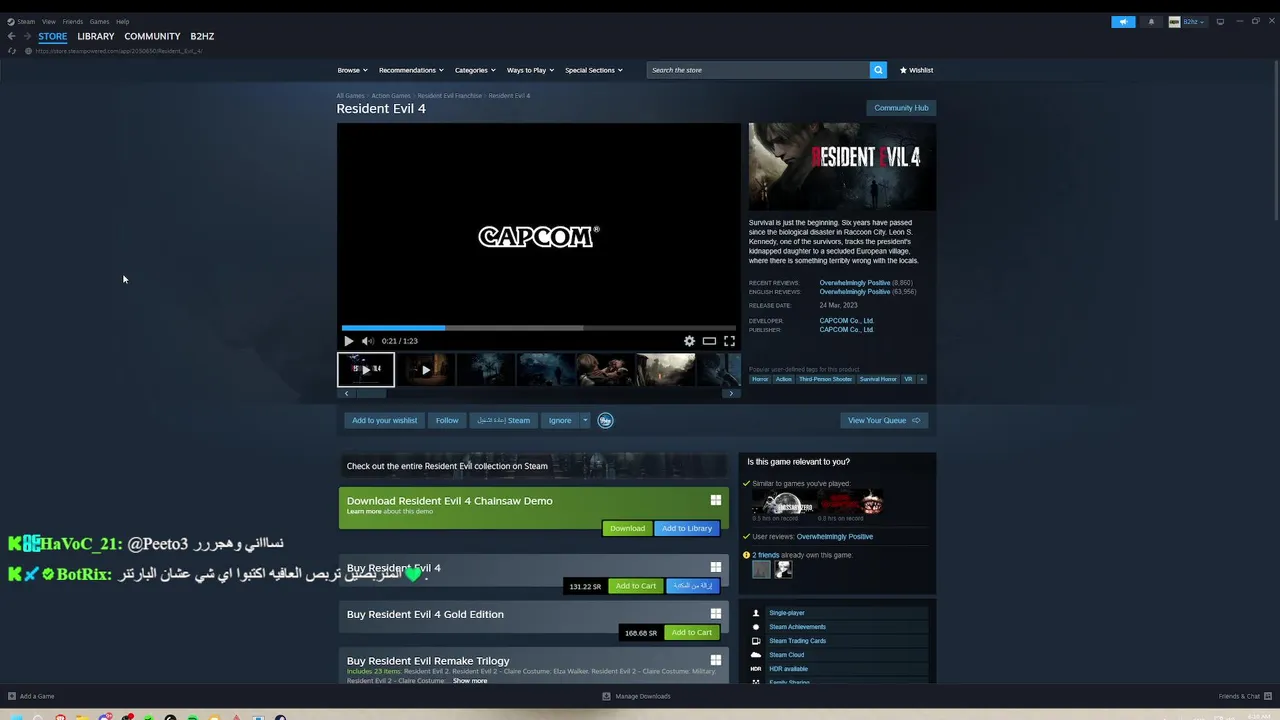Open the ignore options dropdown arrow
1280x720 pixels.
[x=585, y=420]
